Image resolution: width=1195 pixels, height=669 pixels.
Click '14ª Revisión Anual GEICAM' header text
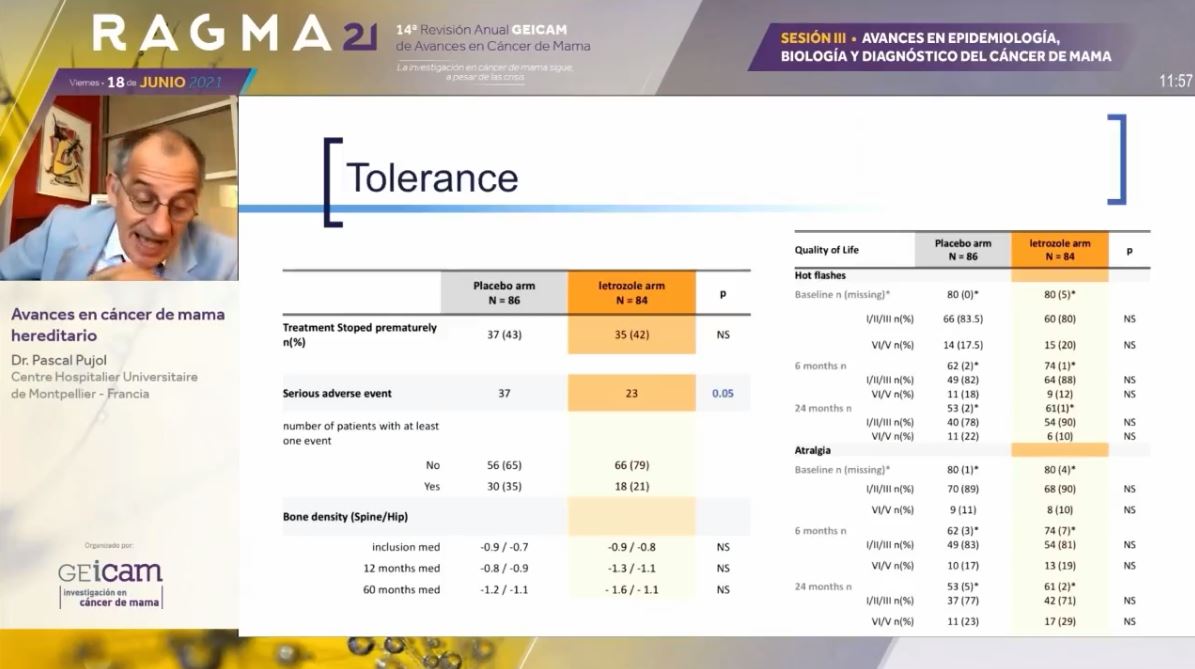coord(481,30)
